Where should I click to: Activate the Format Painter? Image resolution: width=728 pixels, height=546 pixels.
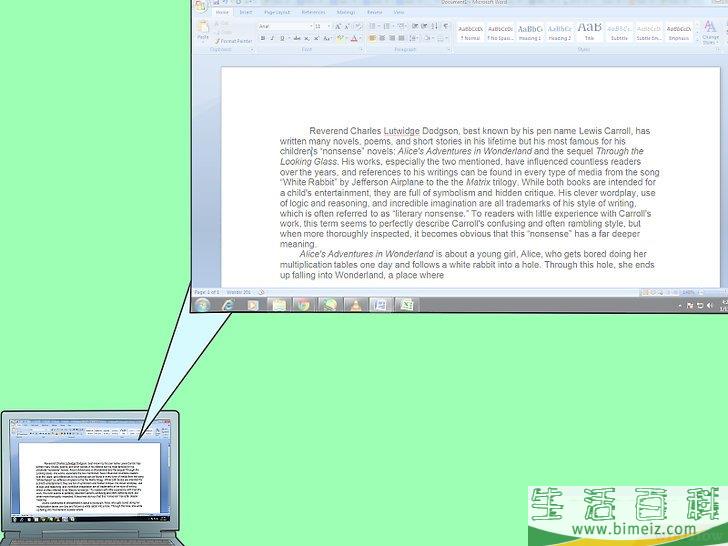234,41
